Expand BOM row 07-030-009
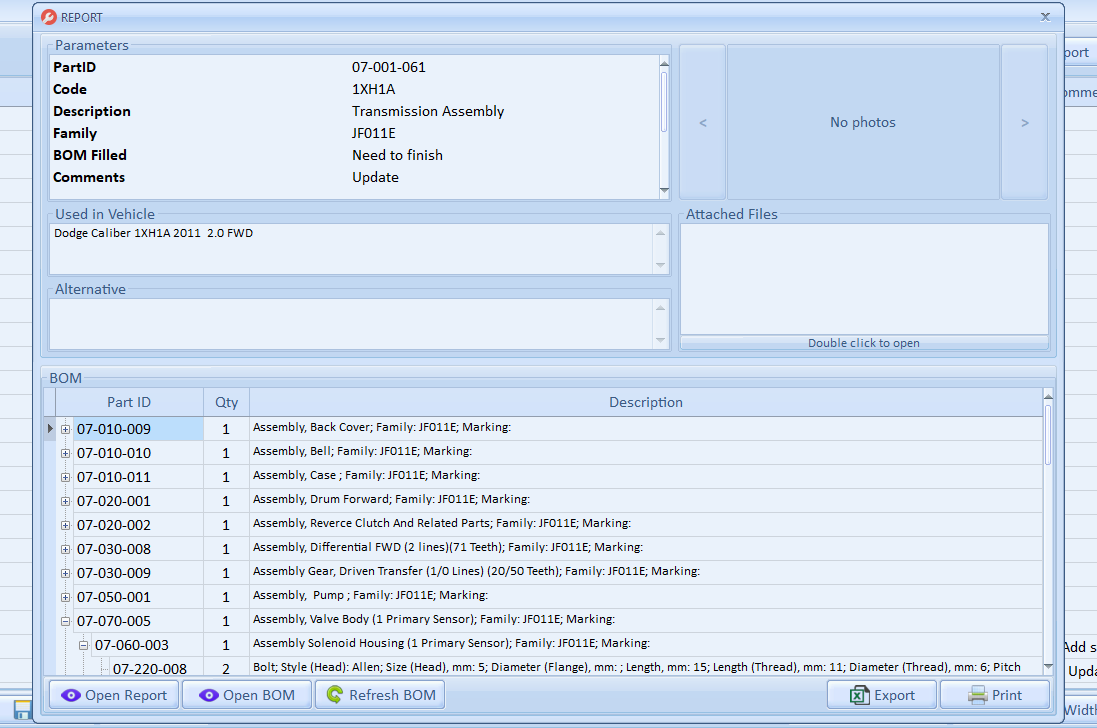This screenshot has height=728, width=1097. coord(66,573)
